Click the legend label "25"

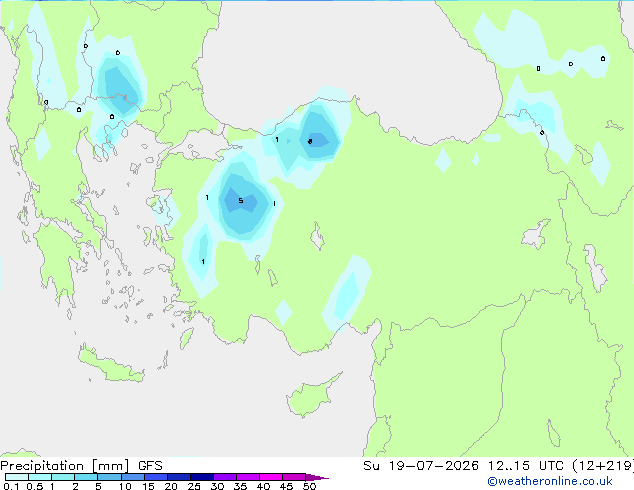coord(194,486)
